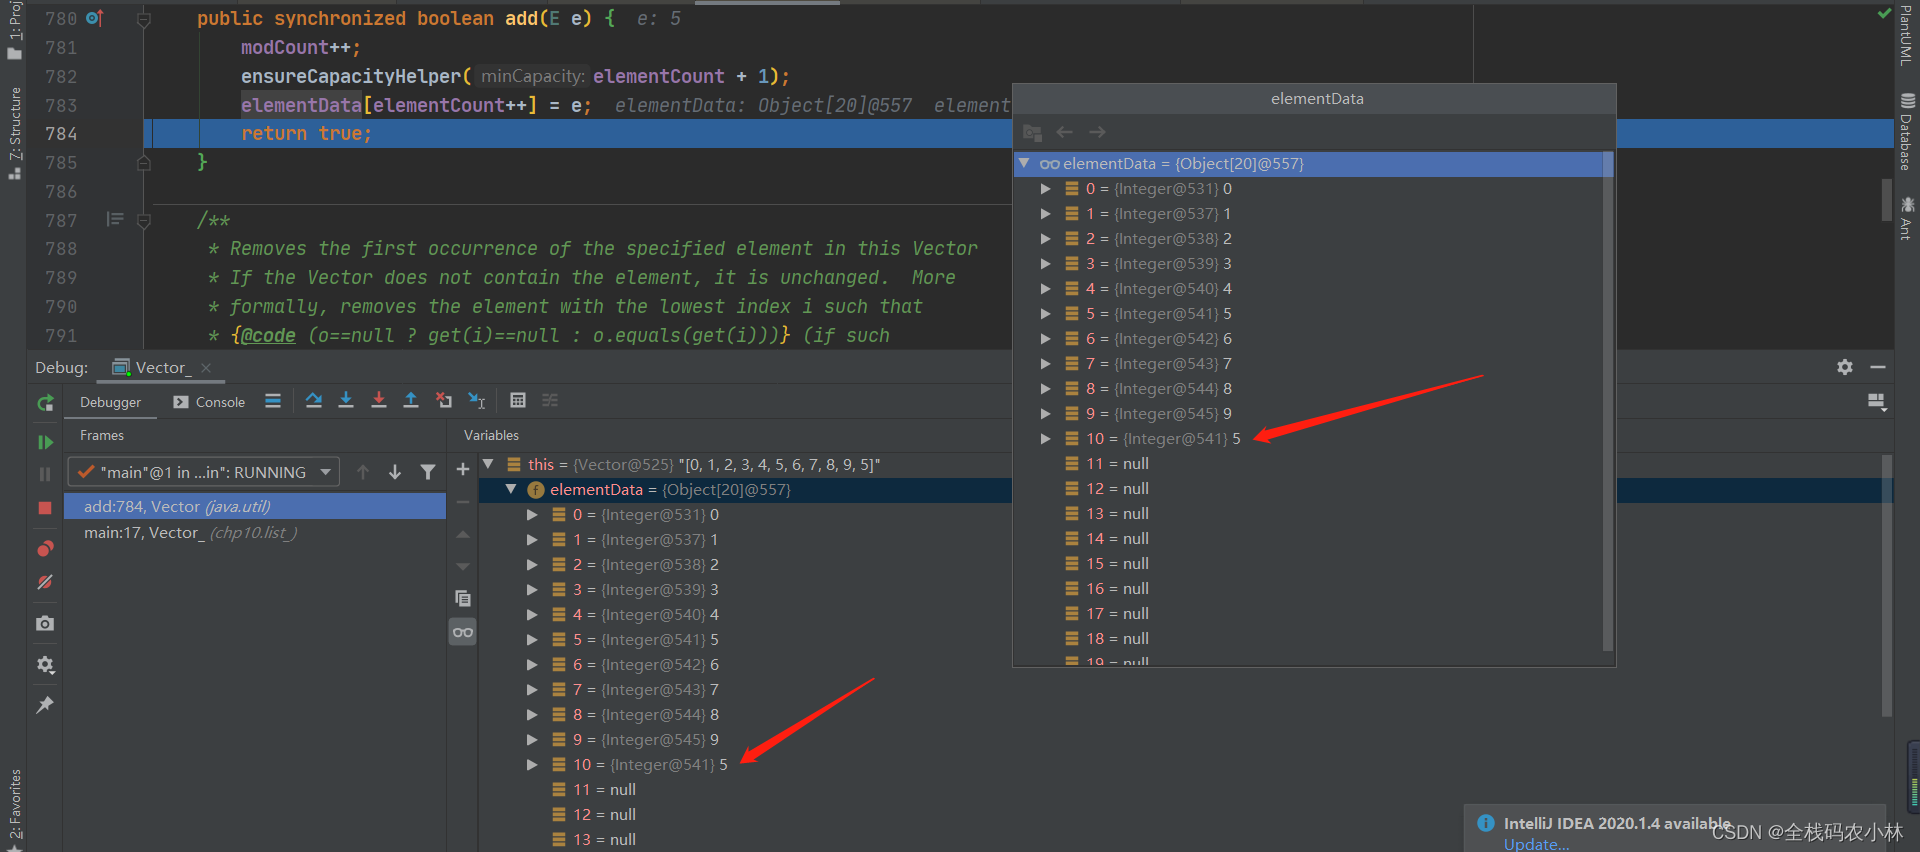Toggle show watches in variables
The width and height of the screenshot is (1920, 852).
click(462, 631)
